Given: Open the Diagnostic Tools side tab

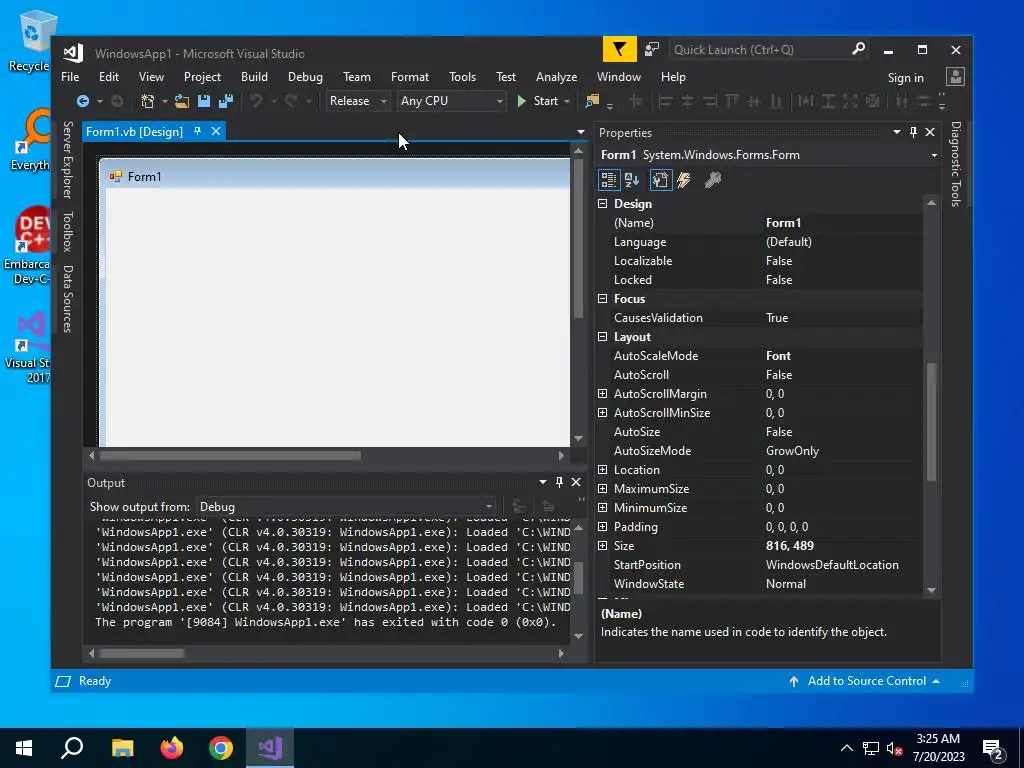Looking at the screenshot, I should pyautogui.click(x=955, y=164).
